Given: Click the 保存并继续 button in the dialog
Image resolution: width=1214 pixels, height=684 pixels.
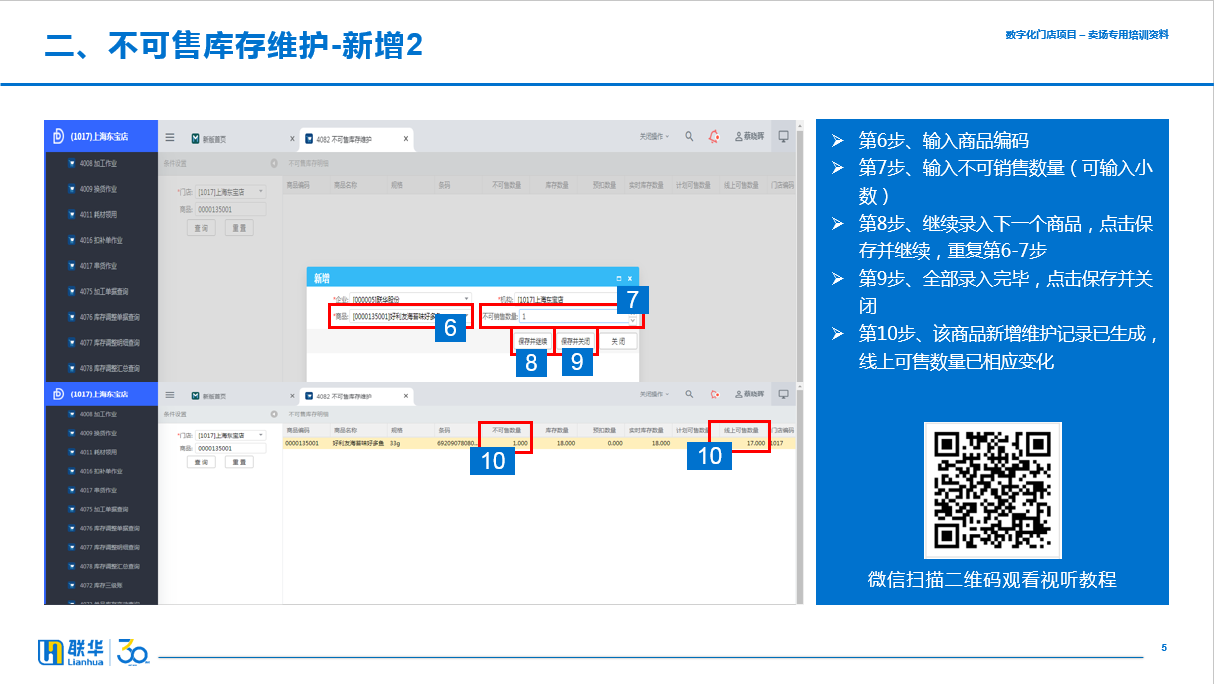Looking at the screenshot, I should (532, 341).
